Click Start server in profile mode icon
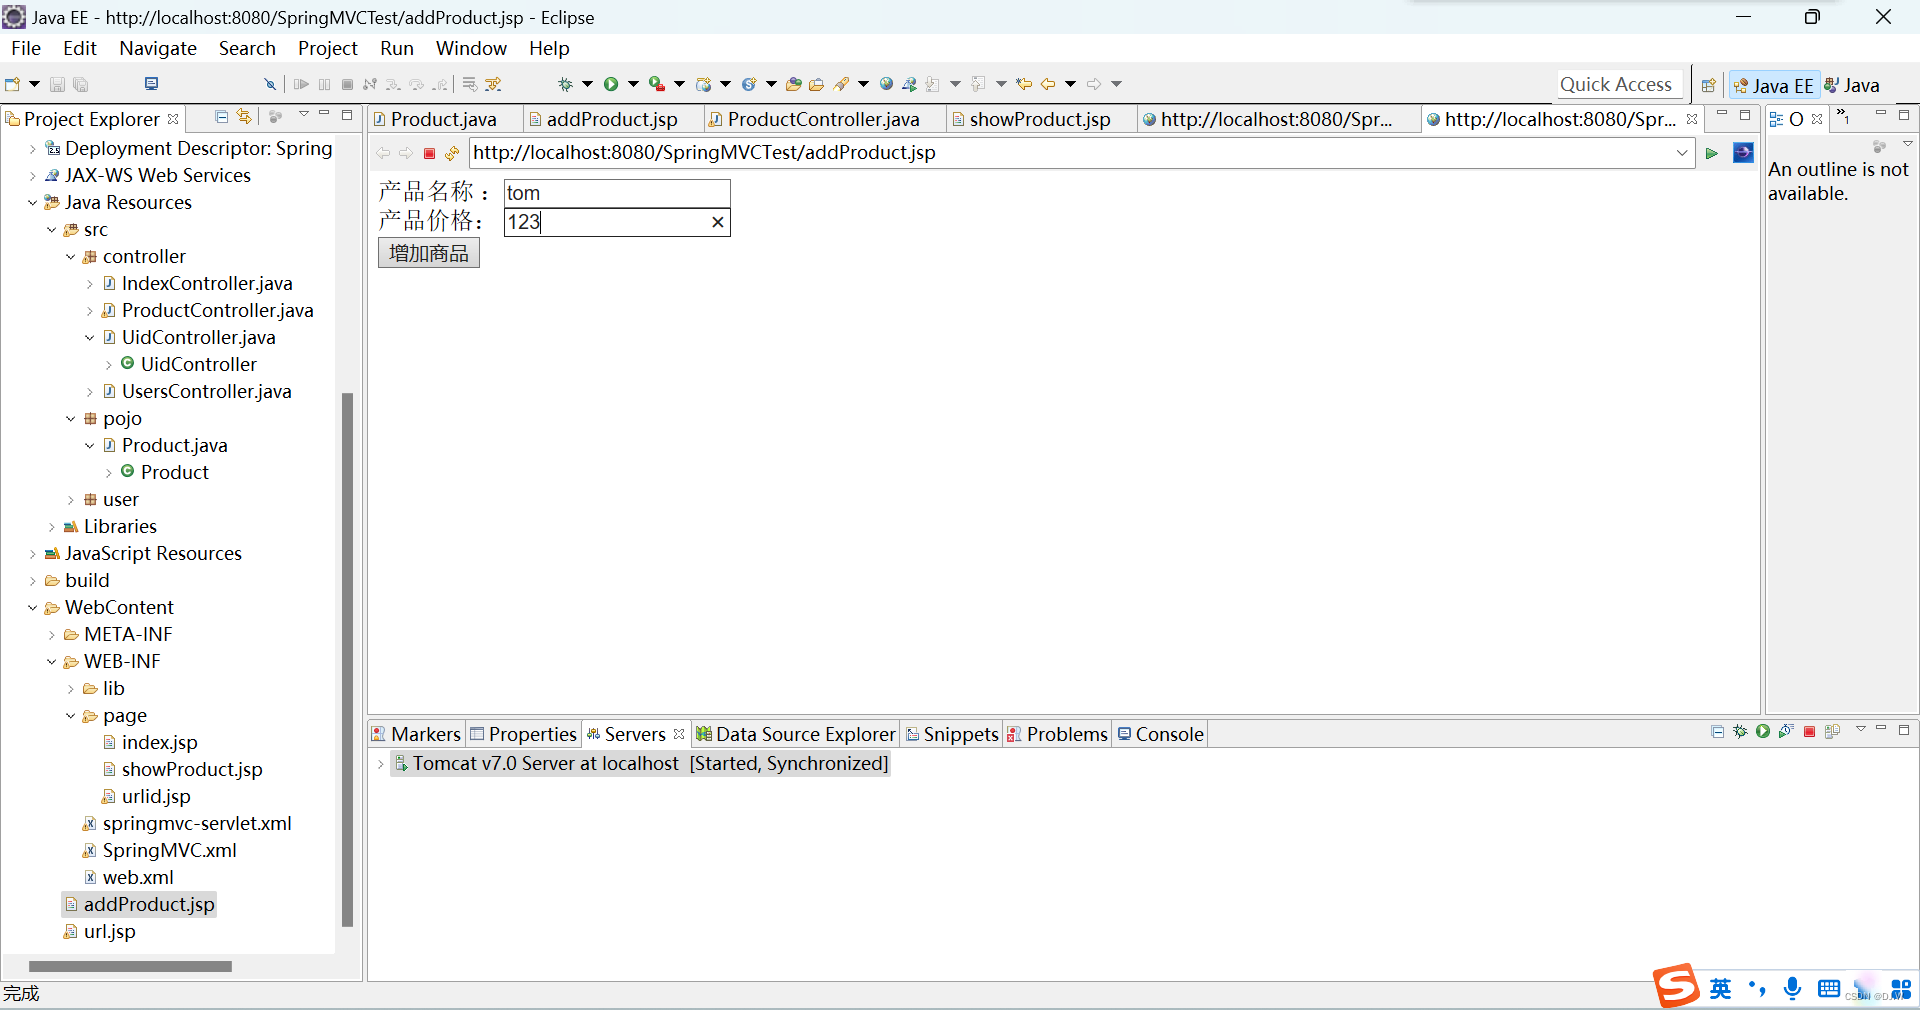Image resolution: width=1920 pixels, height=1010 pixels. [1786, 732]
